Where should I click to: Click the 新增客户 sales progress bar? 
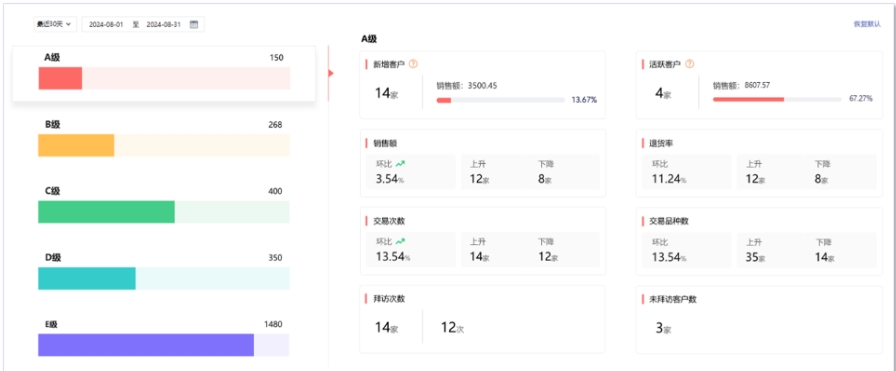[x=501, y=100]
